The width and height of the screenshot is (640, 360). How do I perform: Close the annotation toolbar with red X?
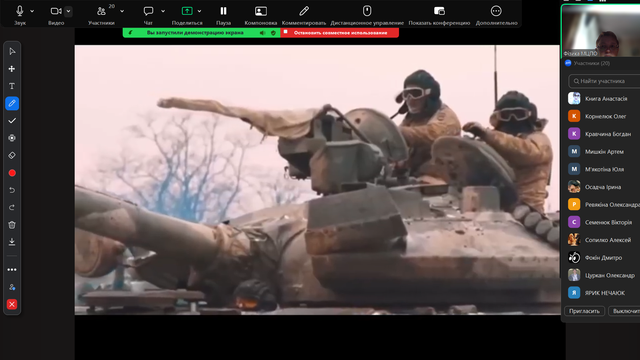pyautogui.click(x=12, y=304)
